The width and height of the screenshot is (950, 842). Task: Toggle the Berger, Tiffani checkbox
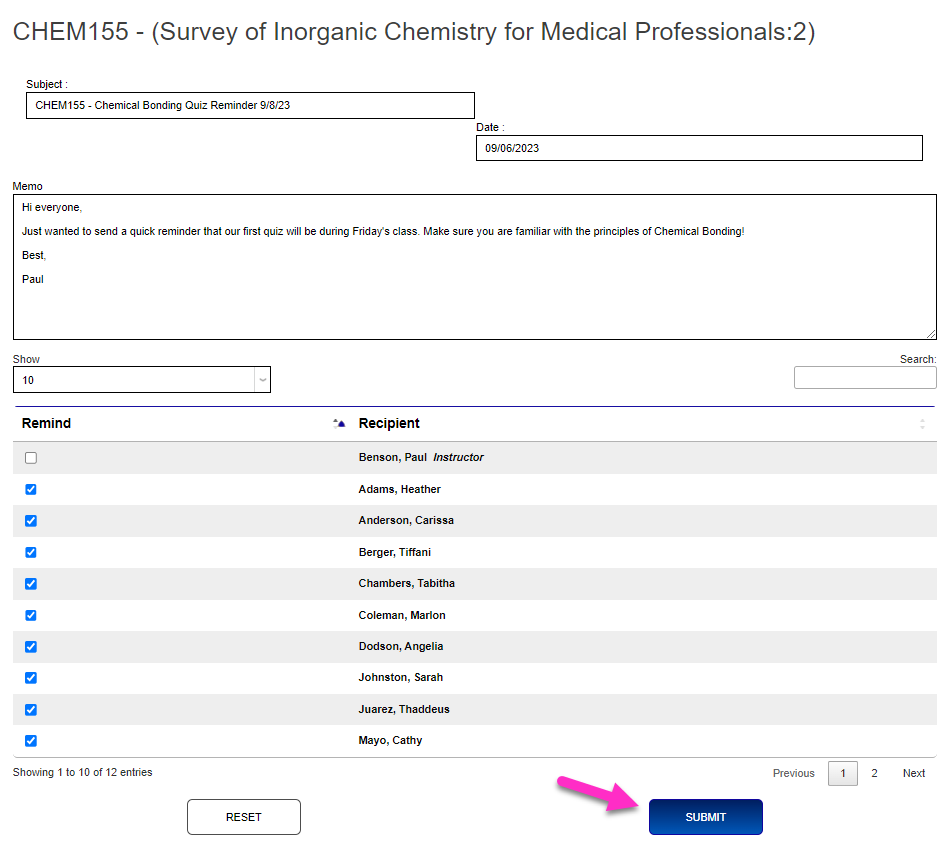pos(31,552)
